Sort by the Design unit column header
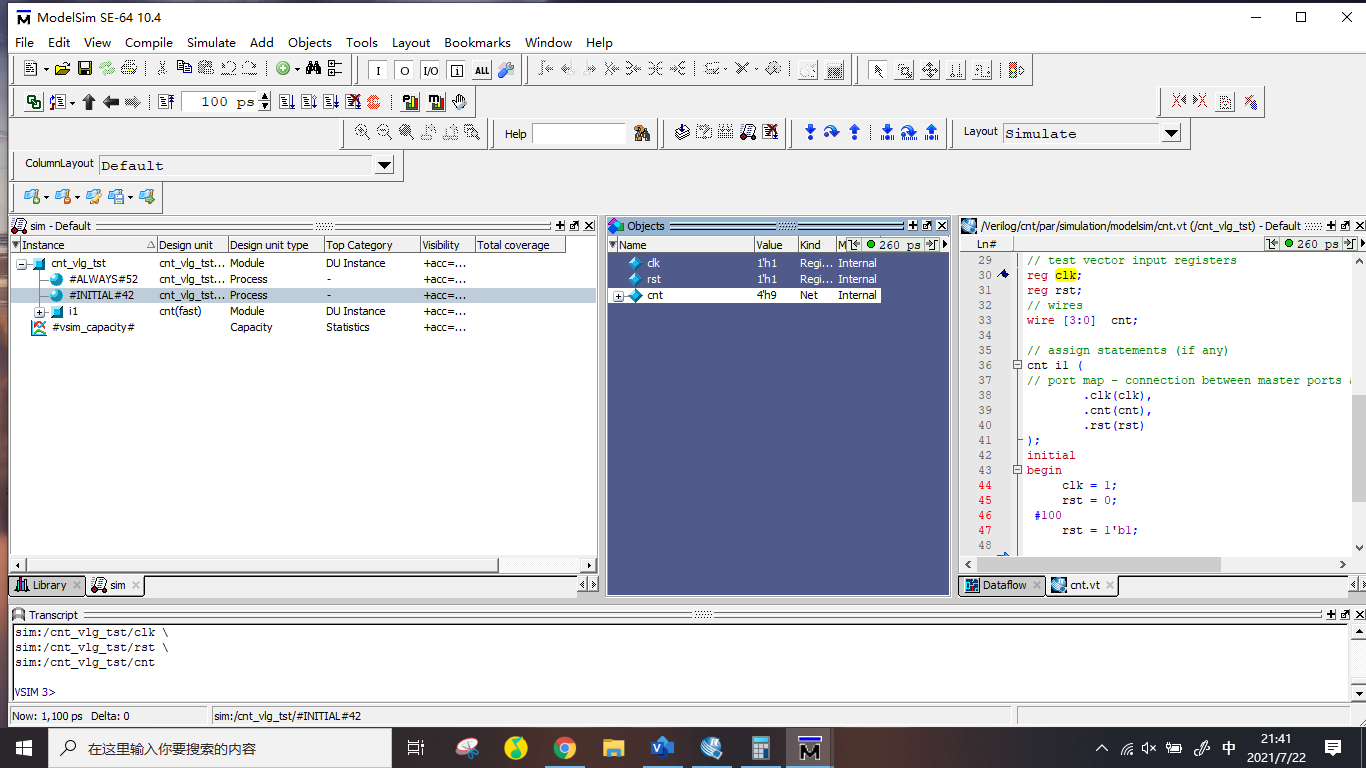This screenshot has width=1366, height=768. coord(192,245)
